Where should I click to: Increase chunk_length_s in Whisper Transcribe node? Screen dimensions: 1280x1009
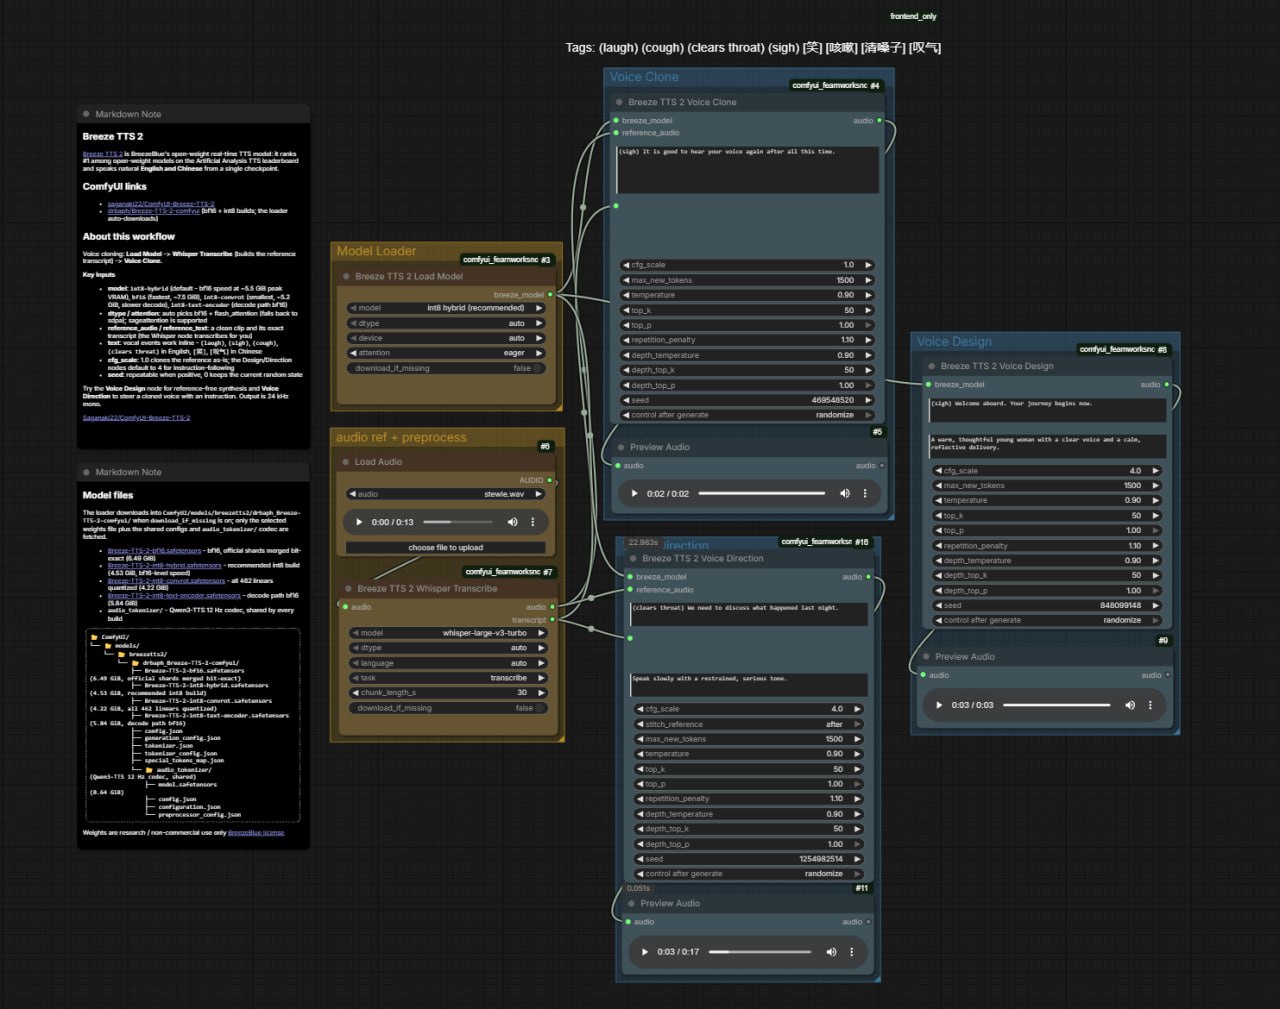click(x=541, y=693)
